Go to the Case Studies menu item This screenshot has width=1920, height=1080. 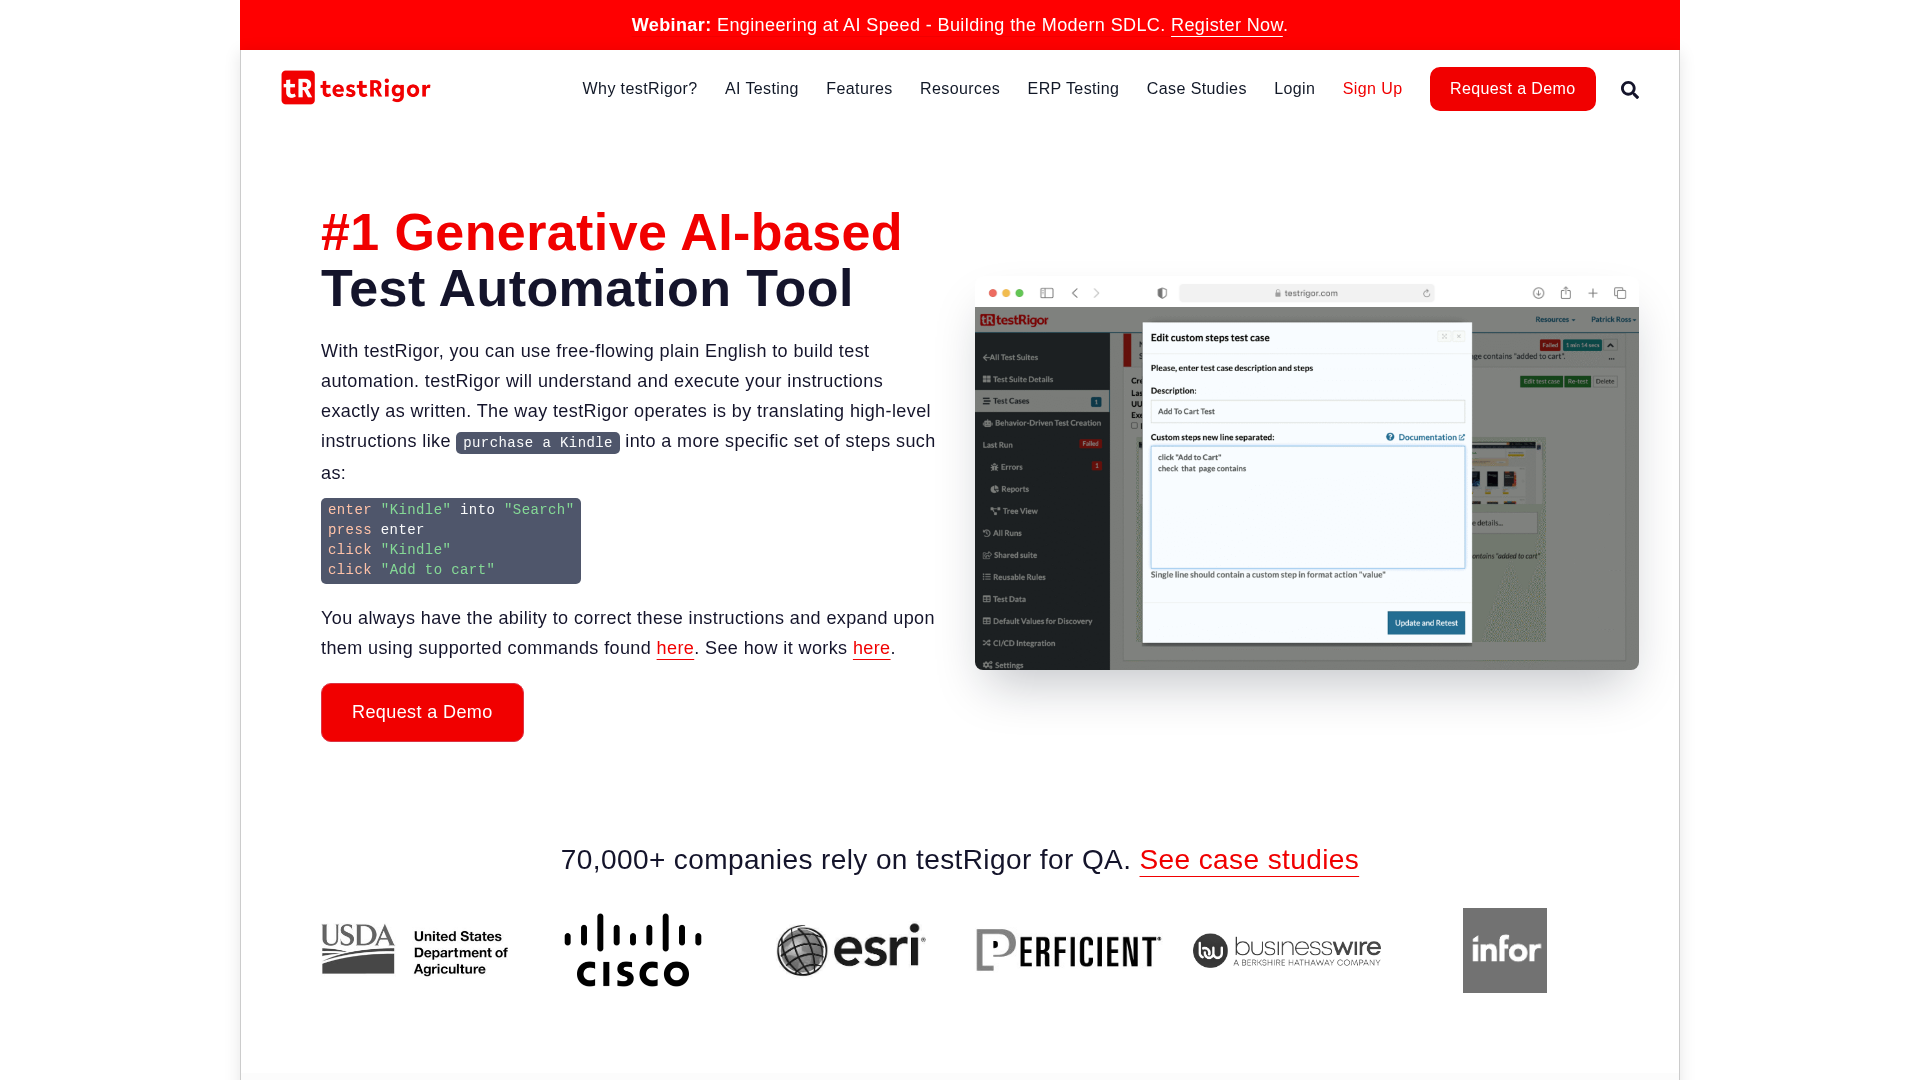click(1196, 89)
